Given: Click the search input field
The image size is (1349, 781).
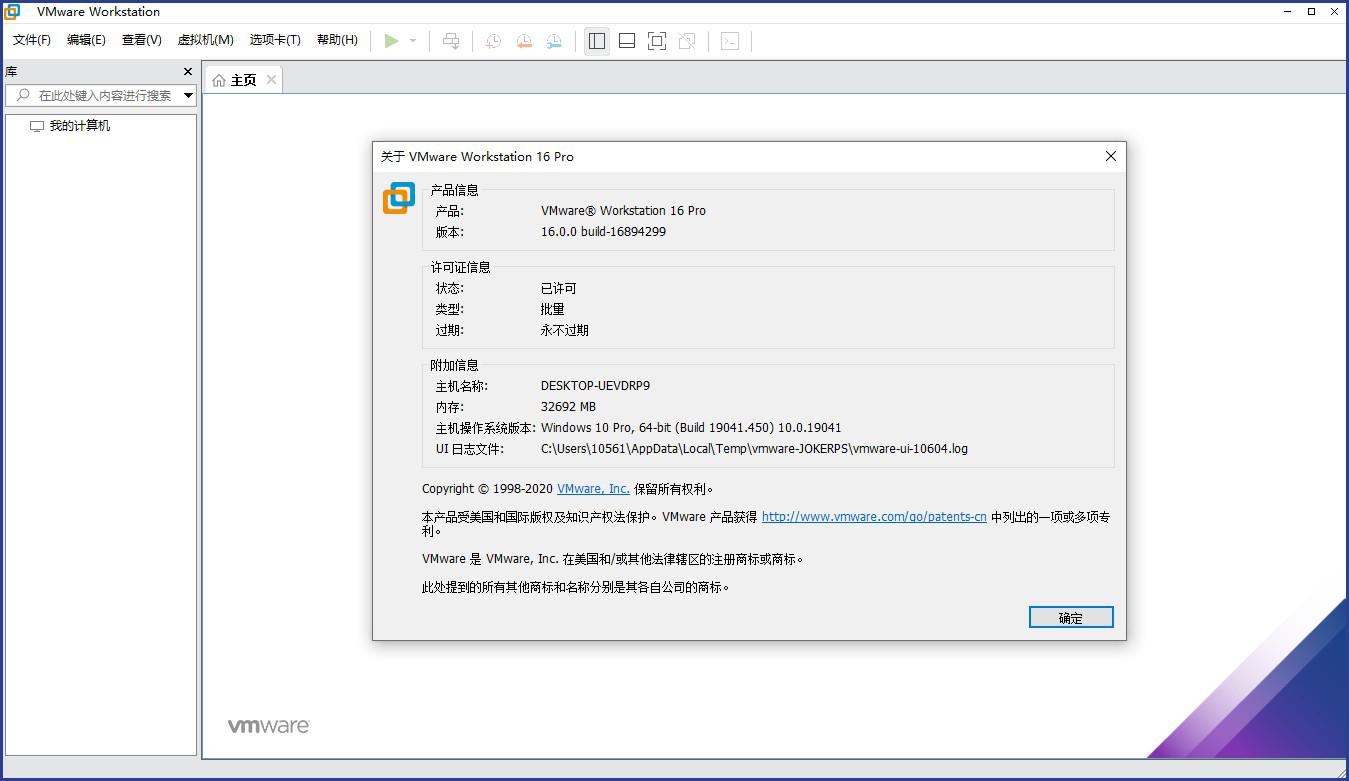Looking at the screenshot, I should [x=100, y=96].
